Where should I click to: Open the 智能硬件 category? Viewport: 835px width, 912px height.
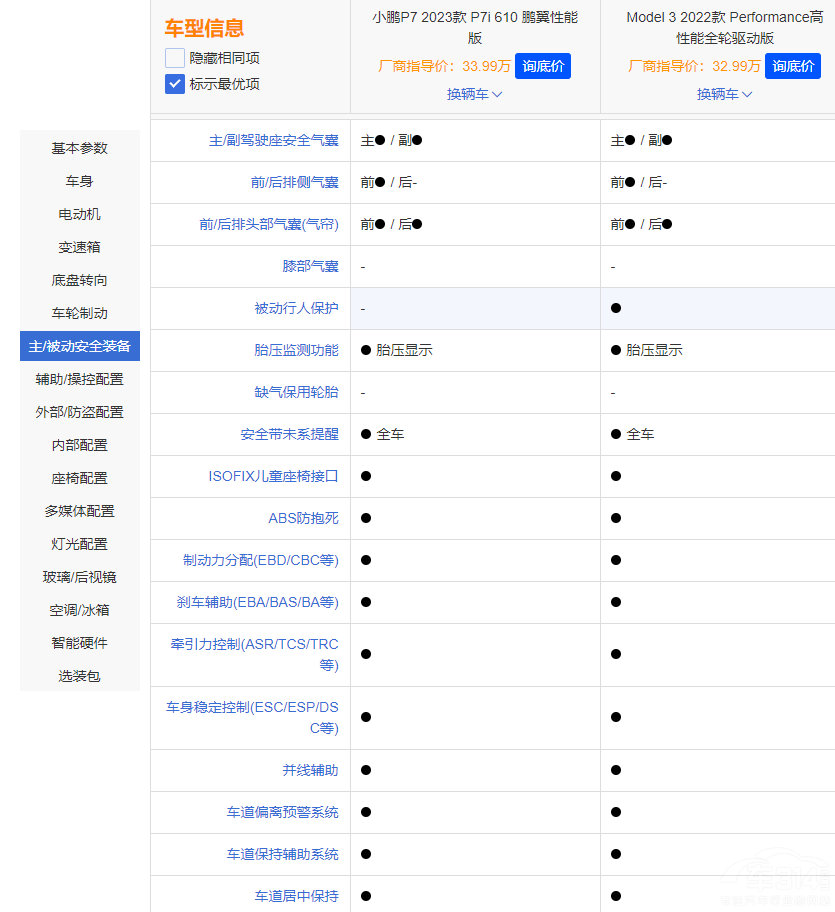click(79, 643)
